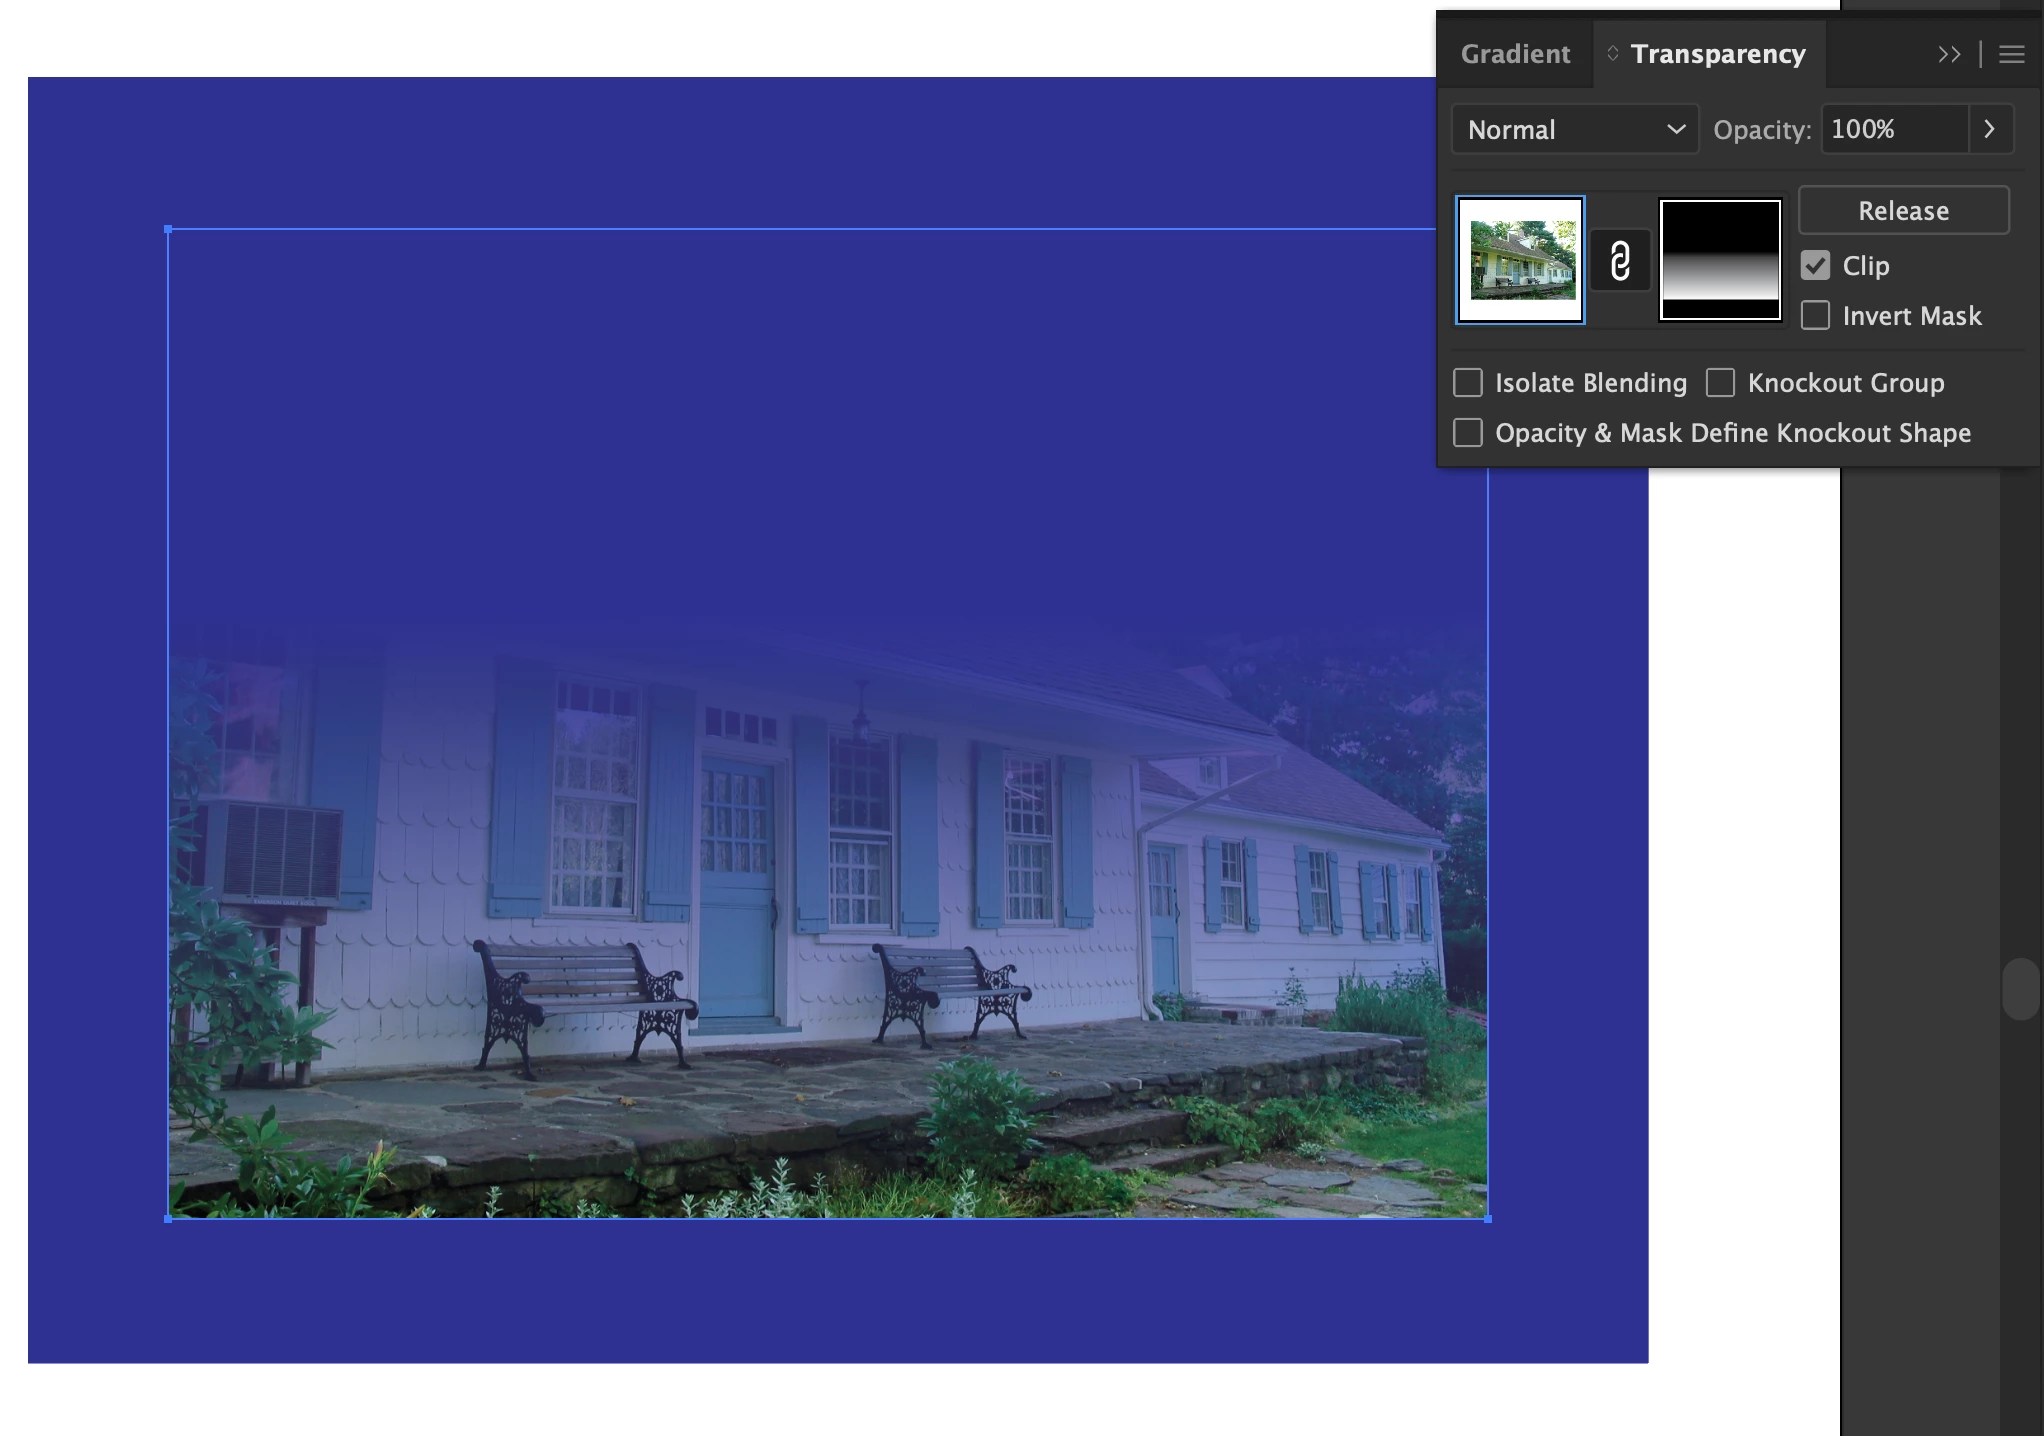
Task: Open the Transparency panel hamburger menu
Action: 2012,55
